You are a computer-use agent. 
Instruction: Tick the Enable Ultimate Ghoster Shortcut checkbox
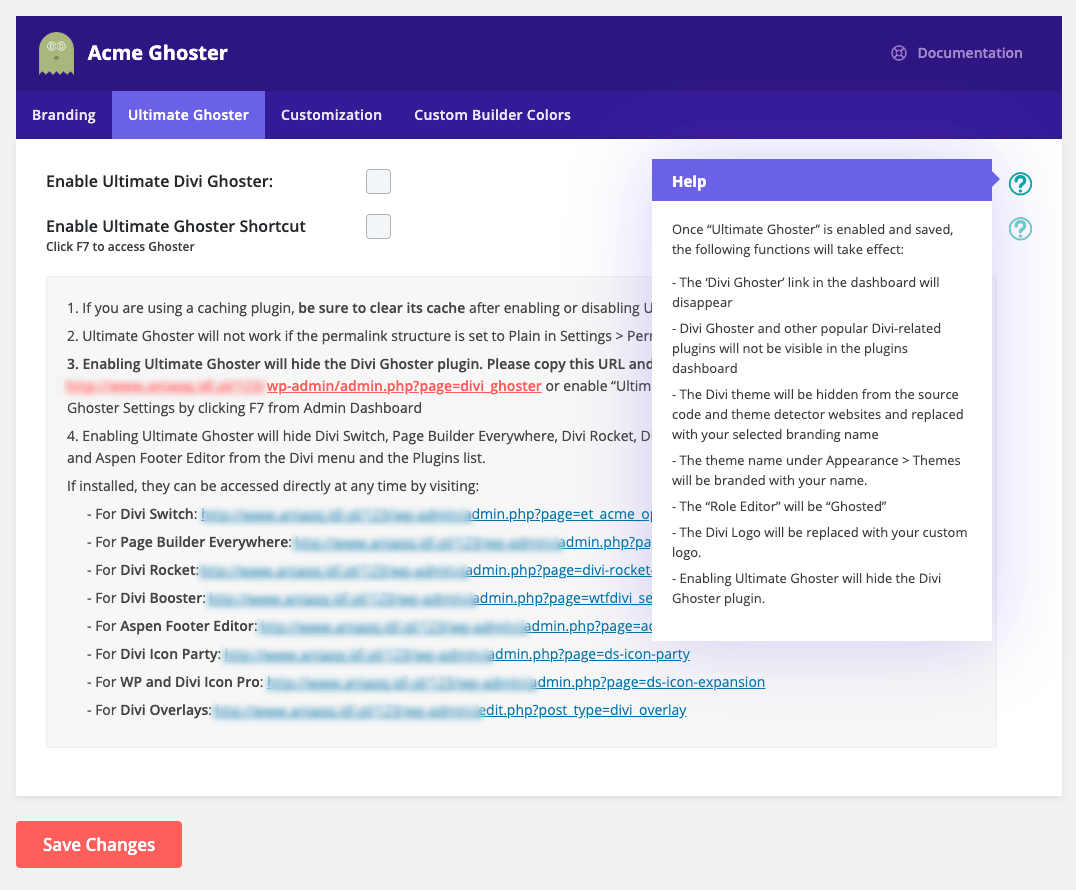click(x=378, y=226)
